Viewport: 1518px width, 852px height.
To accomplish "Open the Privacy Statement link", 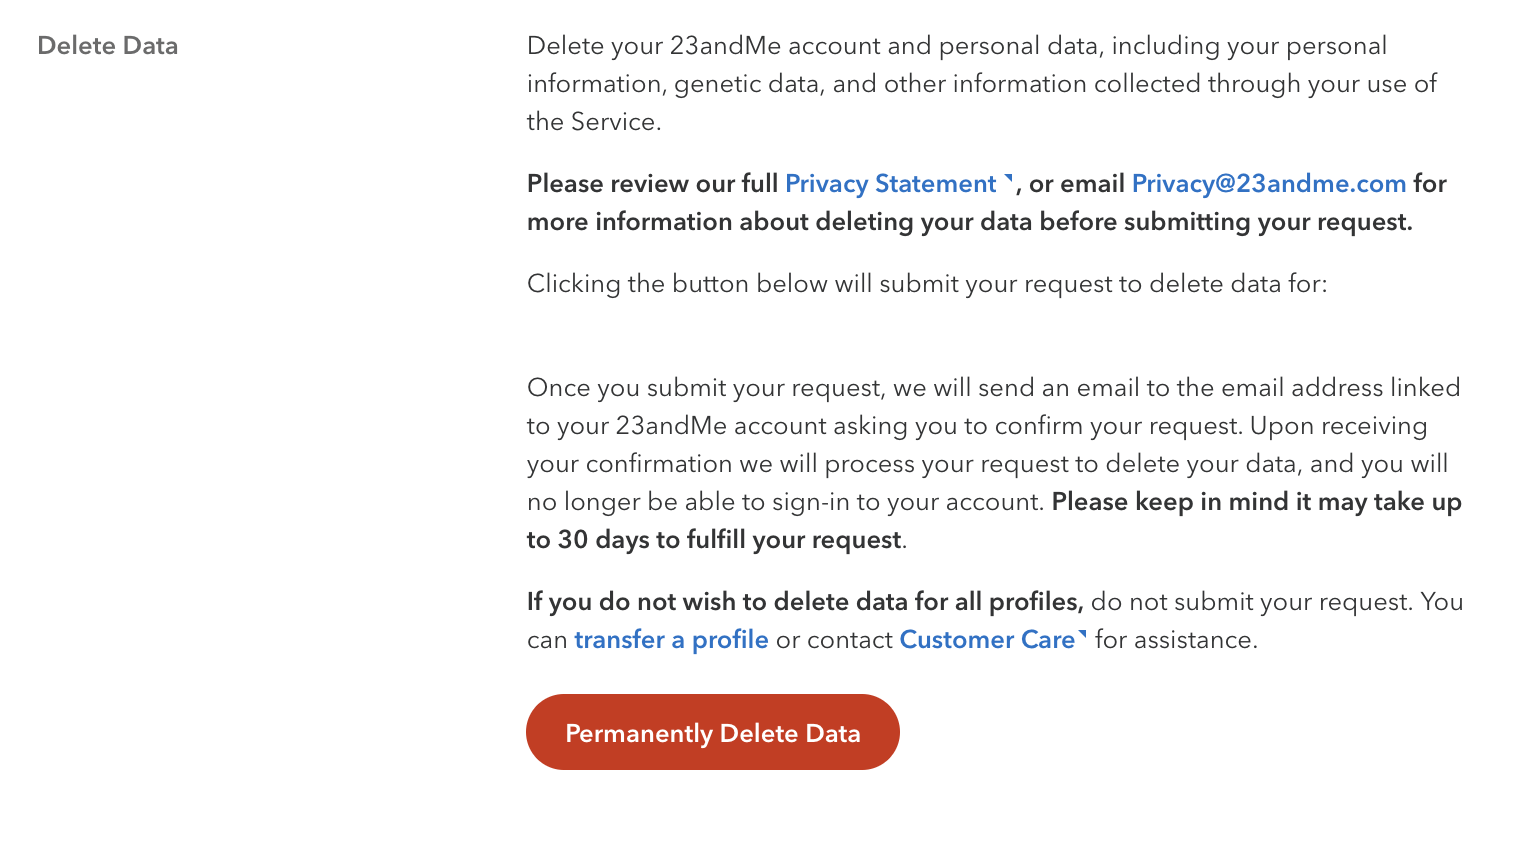I will tap(891, 184).
